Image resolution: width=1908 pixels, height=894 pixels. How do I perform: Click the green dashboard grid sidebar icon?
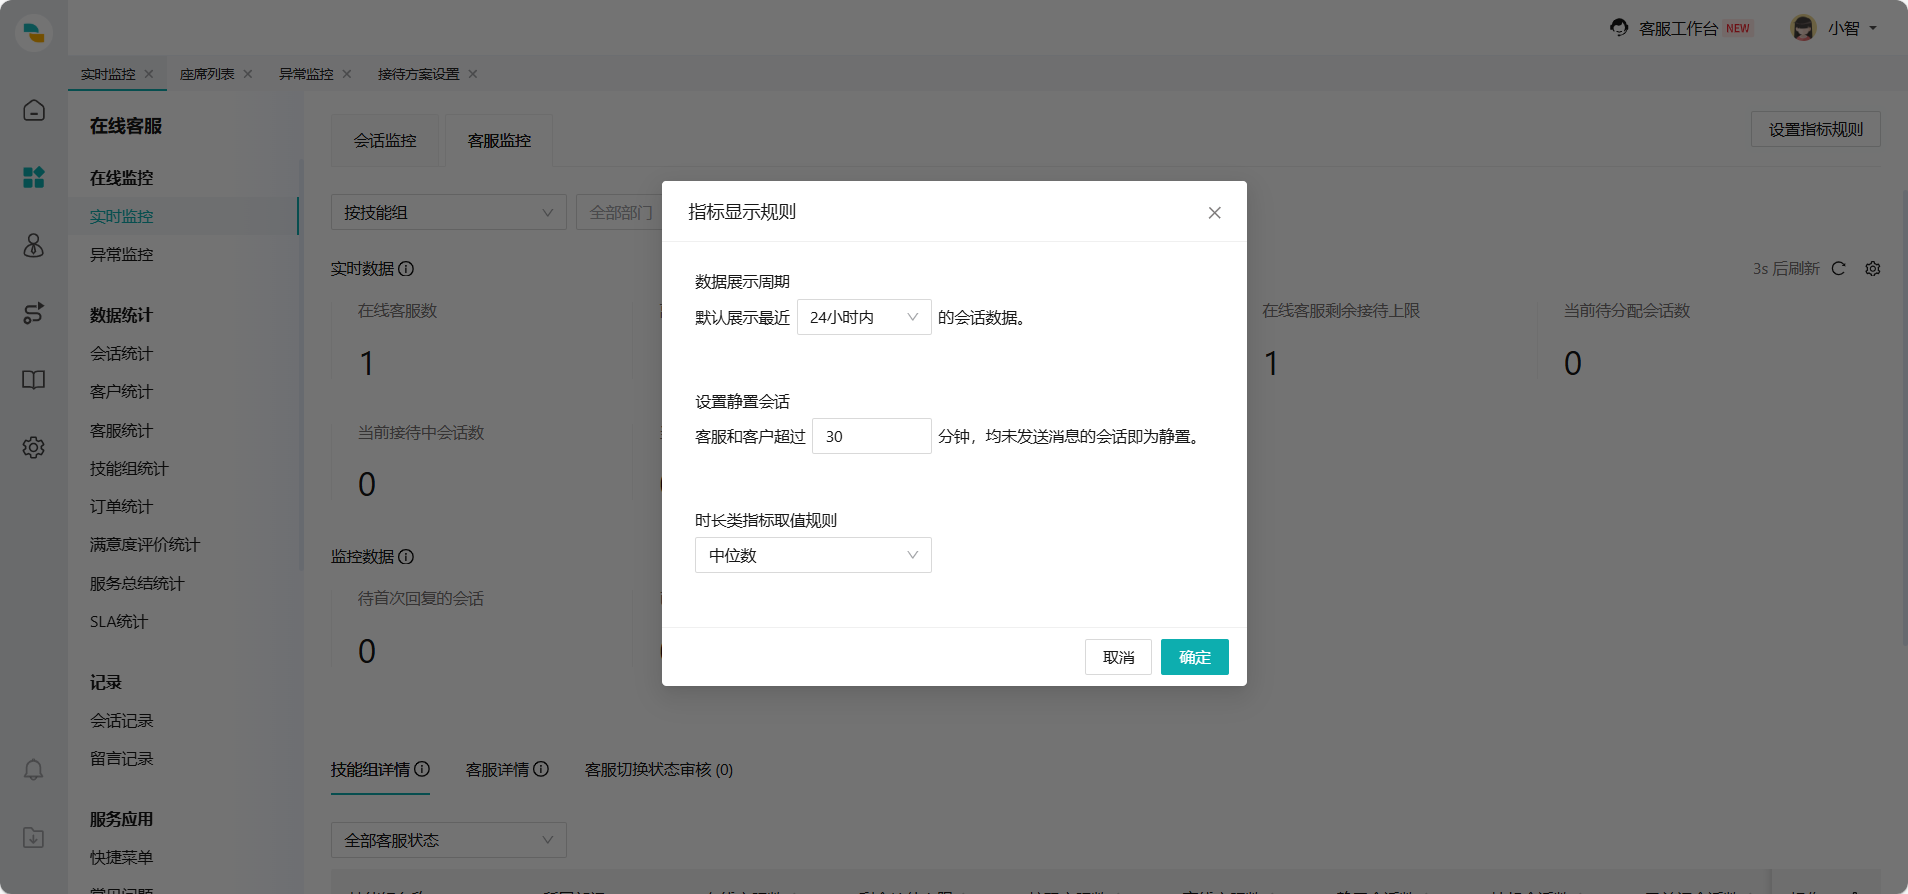point(34,178)
